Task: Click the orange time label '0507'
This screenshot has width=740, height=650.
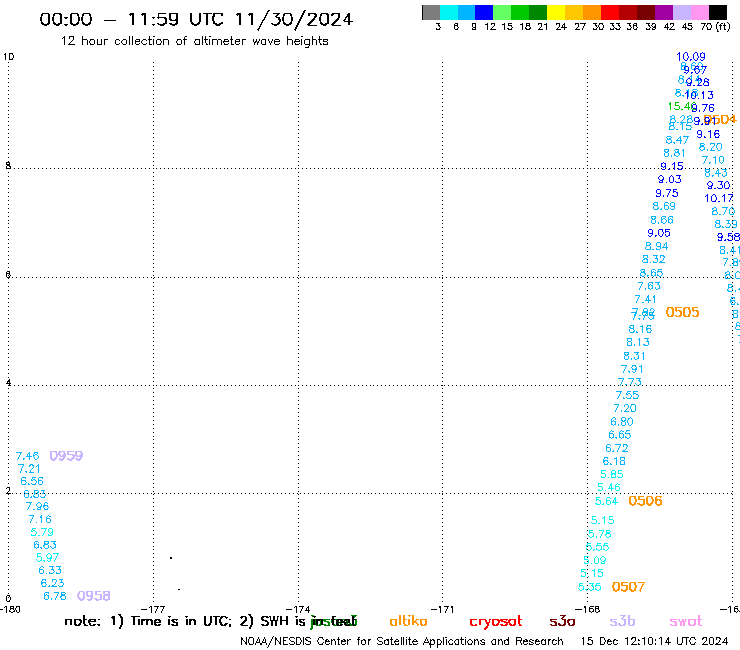Action: pos(628,587)
